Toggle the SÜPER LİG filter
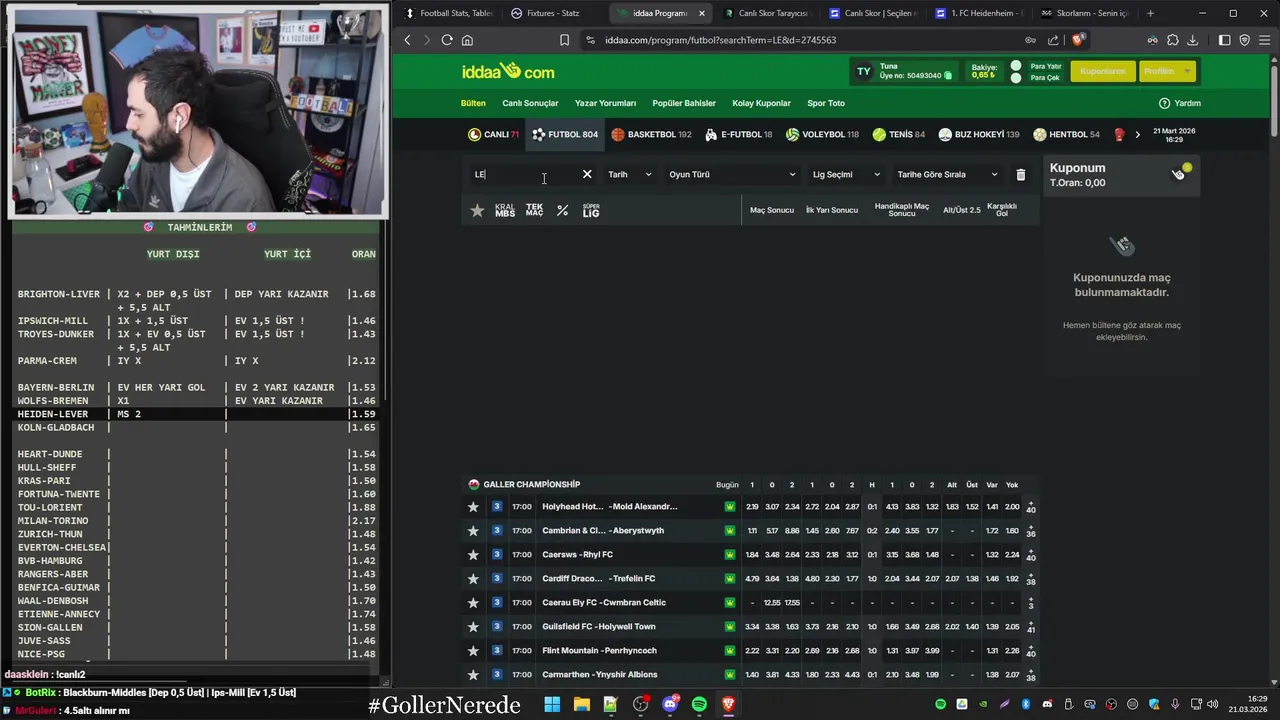The image size is (1280, 720). pyautogui.click(x=591, y=210)
